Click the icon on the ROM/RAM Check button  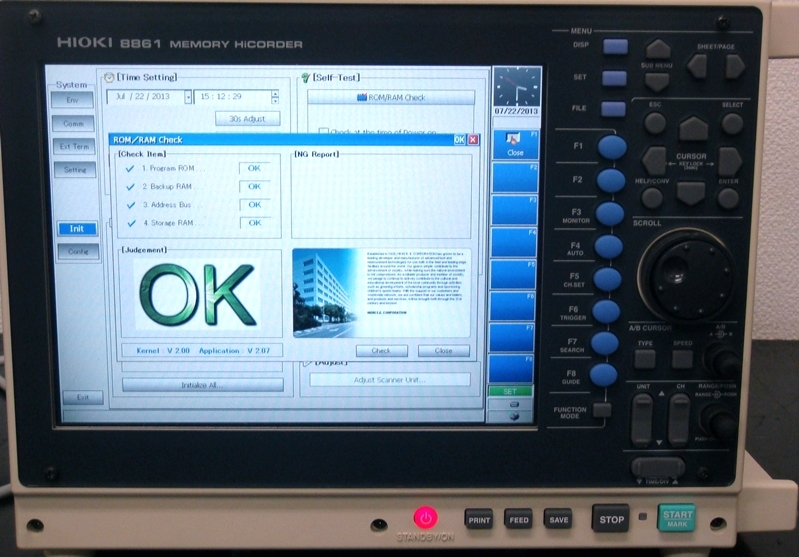(x=362, y=97)
